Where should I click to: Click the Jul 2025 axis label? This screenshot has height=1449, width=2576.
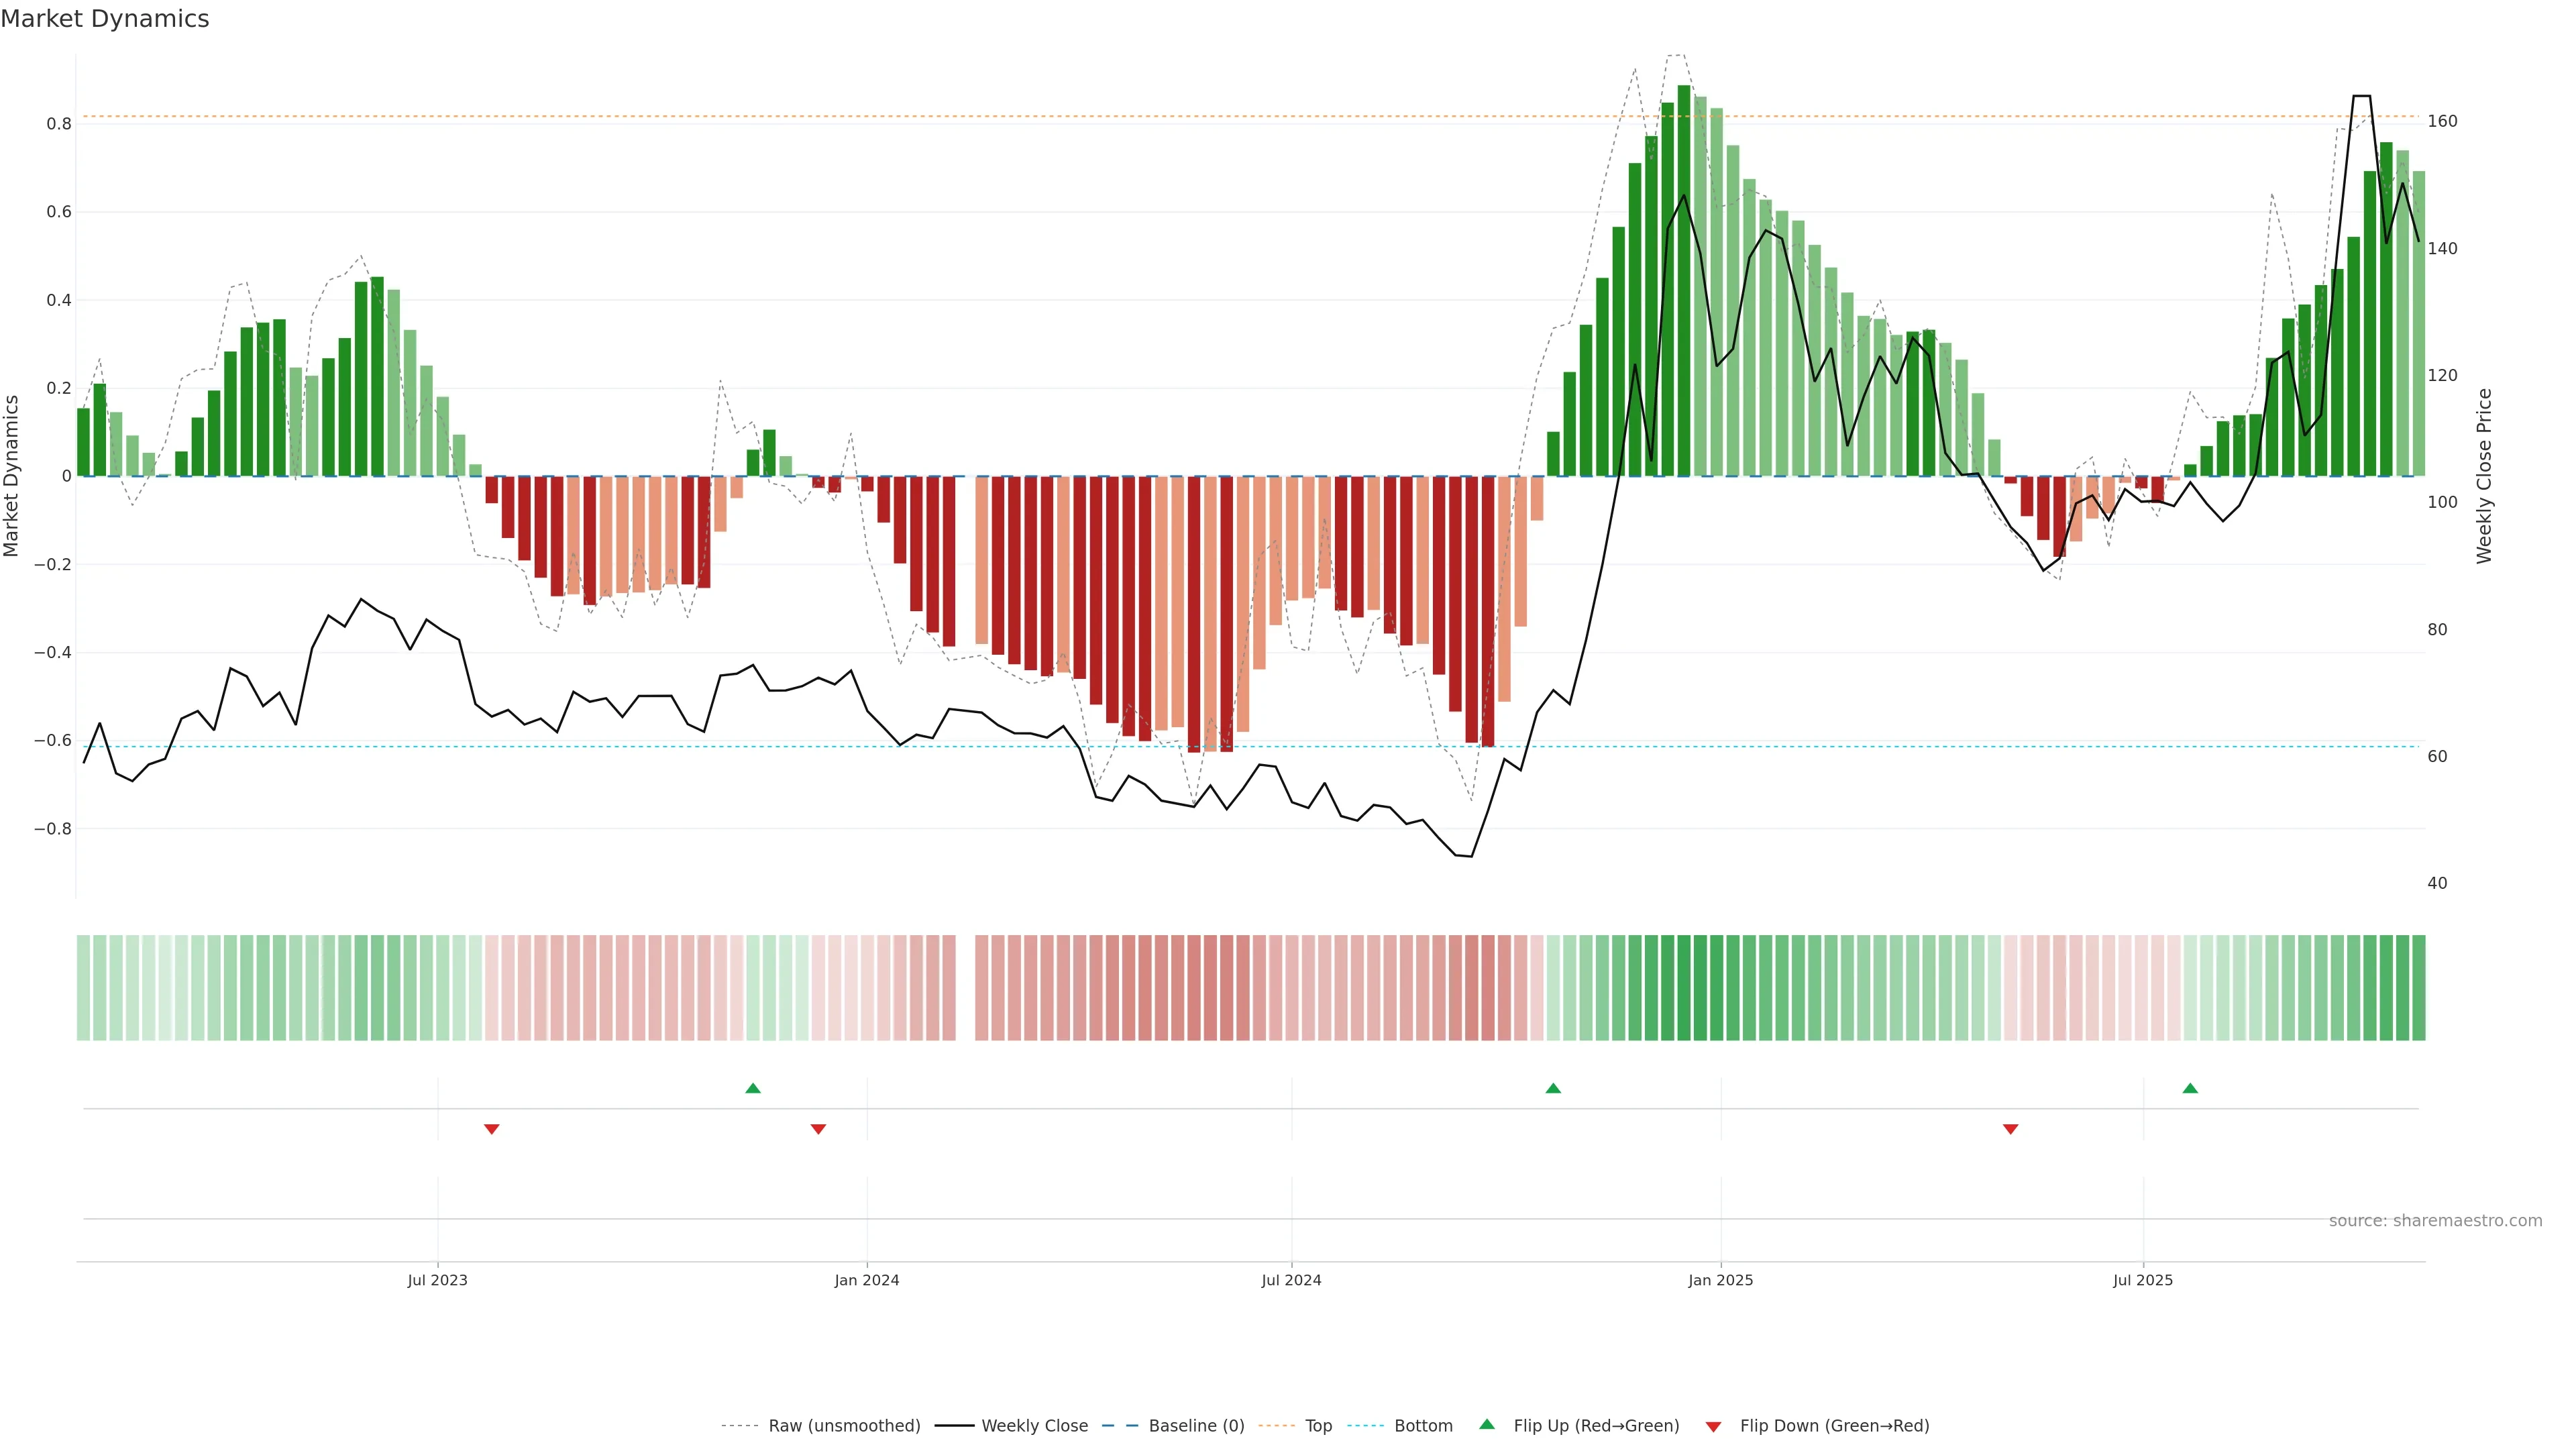pos(2143,1280)
